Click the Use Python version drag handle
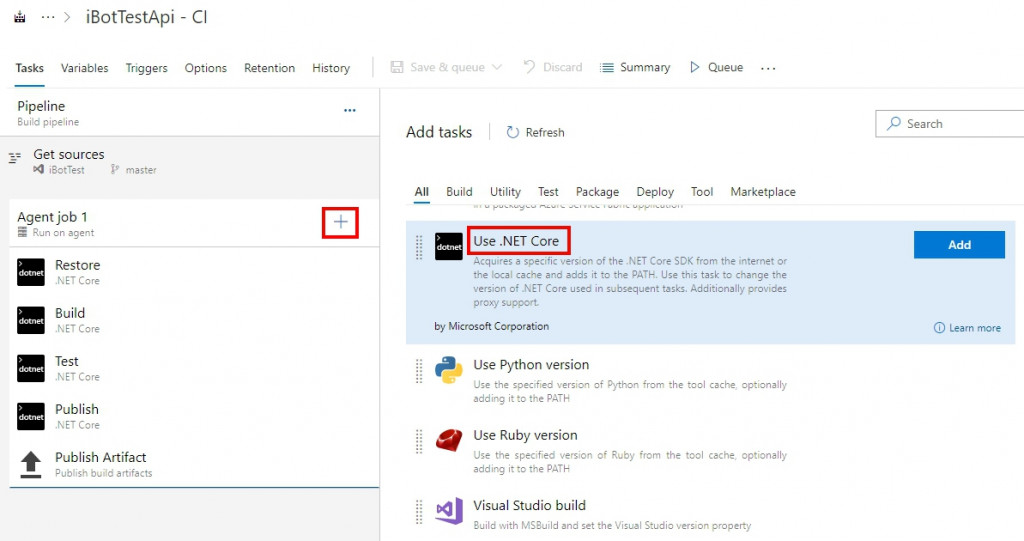Screen dimensions: 1024x541 click(419, 370)
